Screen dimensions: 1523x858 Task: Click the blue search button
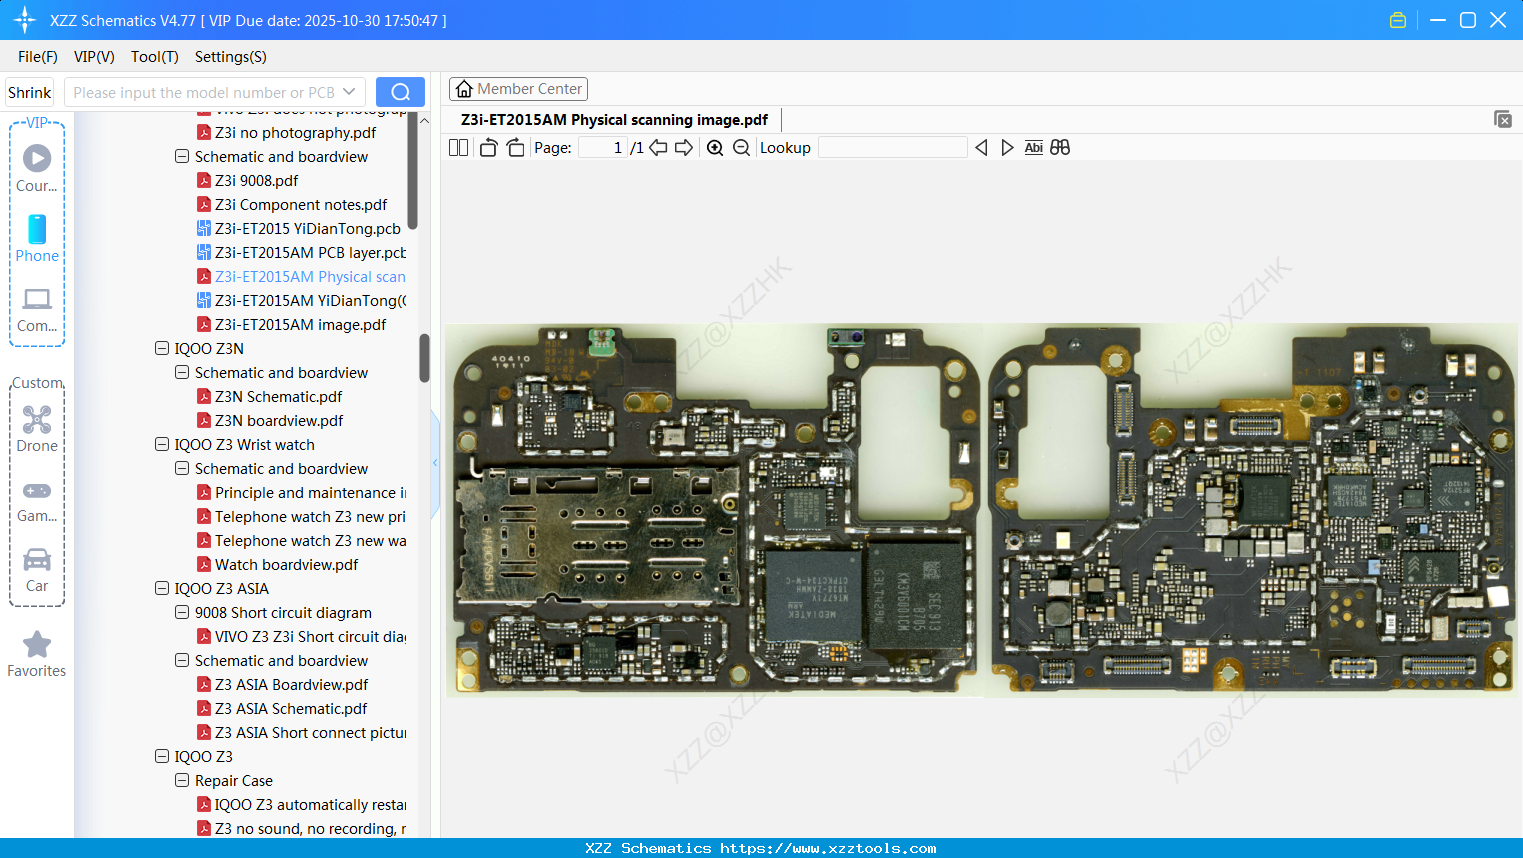(x=400, y=92)
